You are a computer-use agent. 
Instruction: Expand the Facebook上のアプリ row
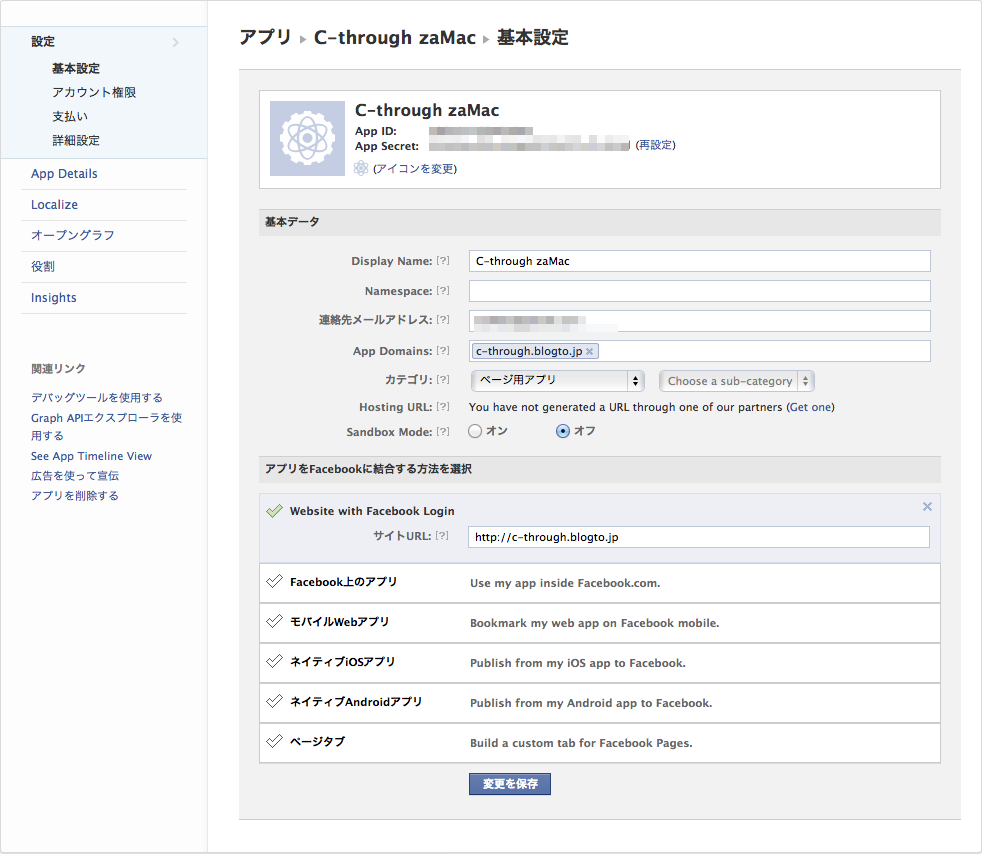pyautogui.click(x=599, y=583)
